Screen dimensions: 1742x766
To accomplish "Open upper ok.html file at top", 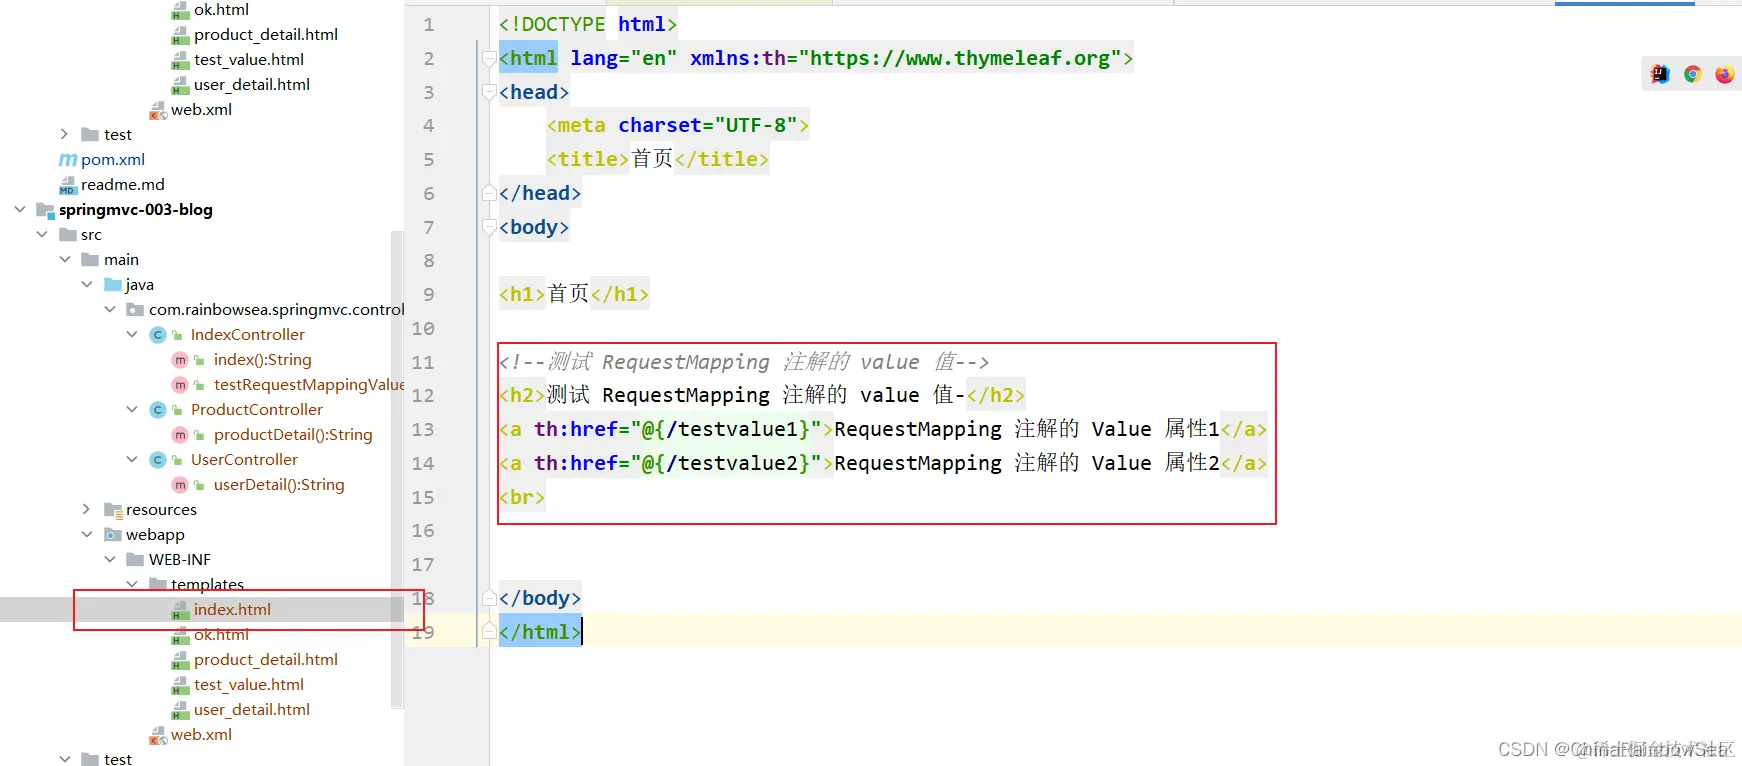I will coord(221,9).
